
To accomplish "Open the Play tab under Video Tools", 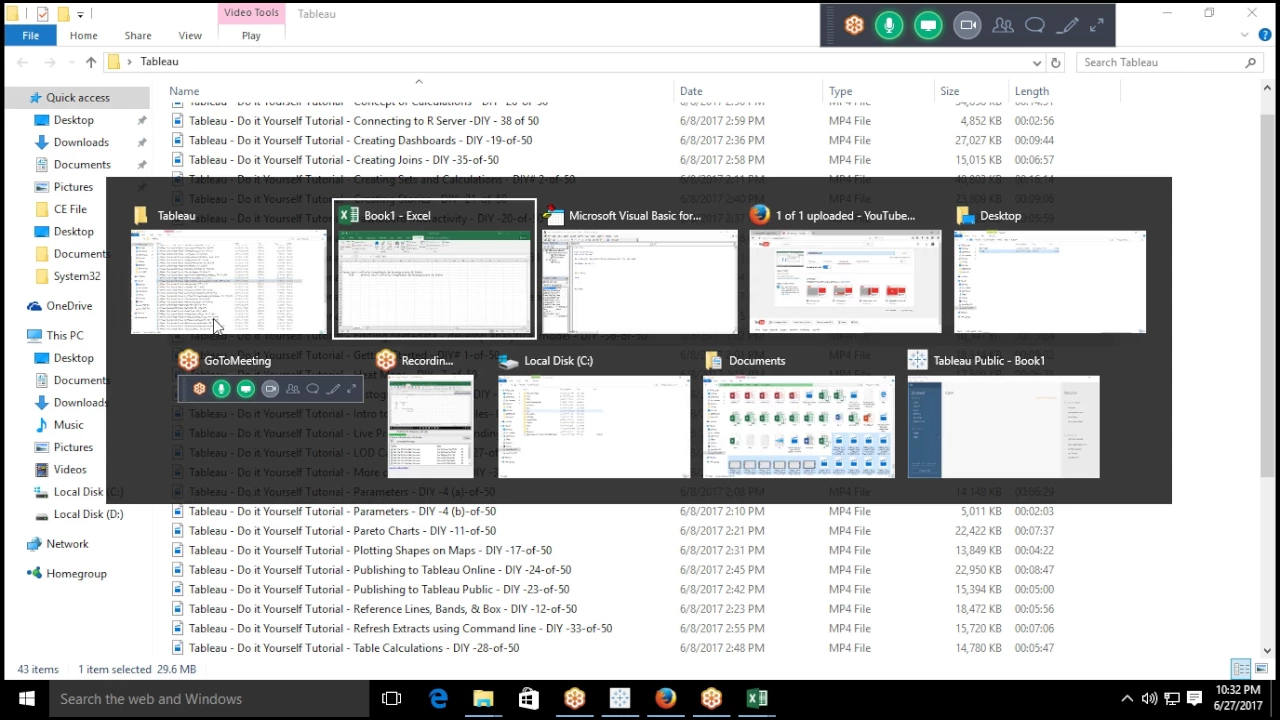I will pos(251,35).
